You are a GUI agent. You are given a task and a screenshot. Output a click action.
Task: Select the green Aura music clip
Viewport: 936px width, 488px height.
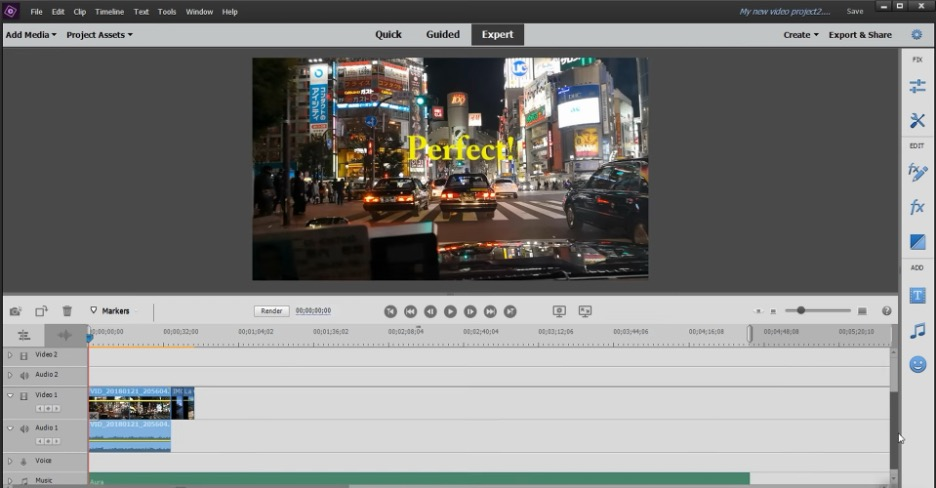coord(419,478)
